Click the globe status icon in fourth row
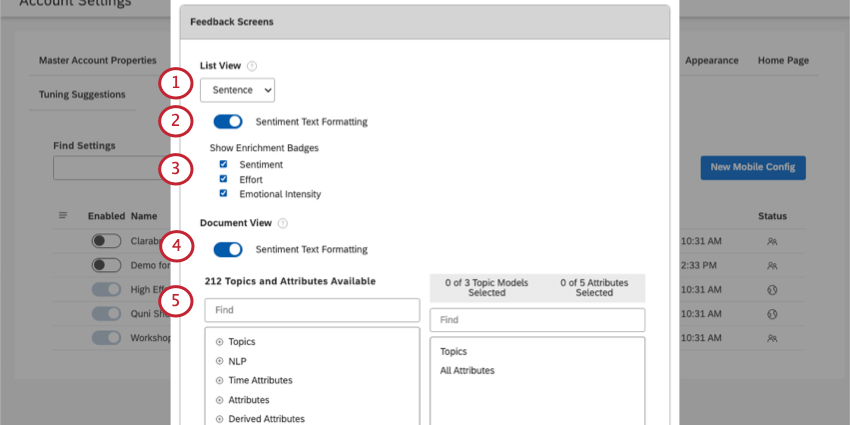The width and height of the screenshot is (850, 425). click(x=772, y=314)
